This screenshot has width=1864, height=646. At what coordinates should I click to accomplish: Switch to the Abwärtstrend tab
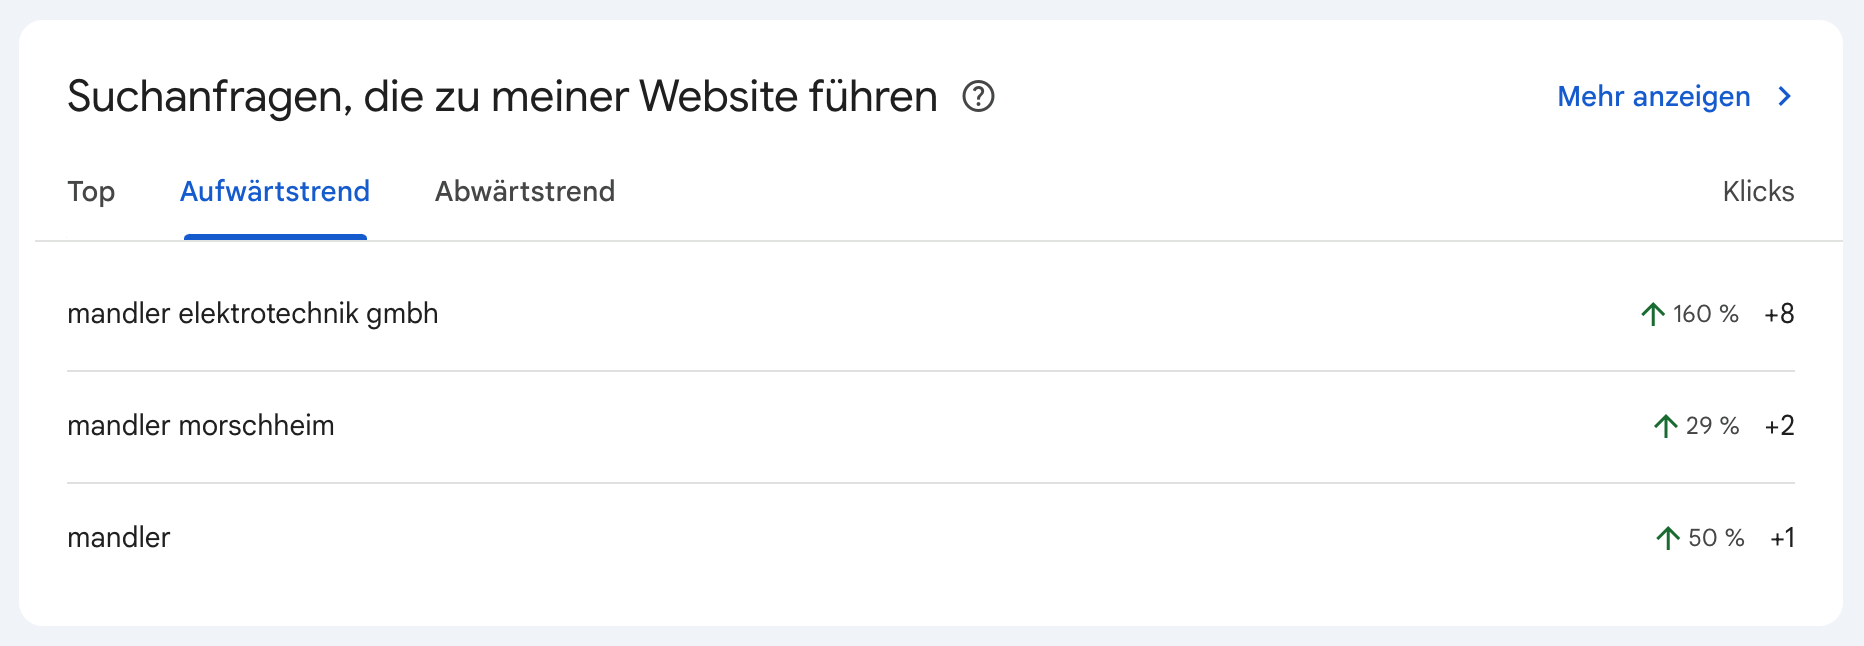click(525, 192)
